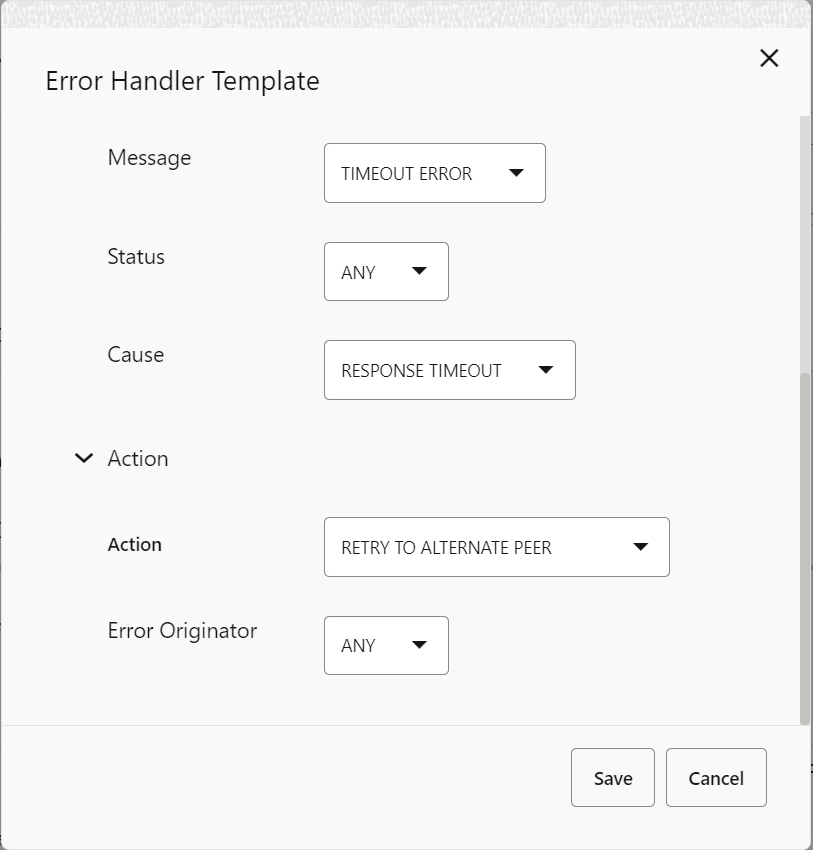Click the Cancel button
This screenshot has width=813, height=850.
click(x=716, y=777)
